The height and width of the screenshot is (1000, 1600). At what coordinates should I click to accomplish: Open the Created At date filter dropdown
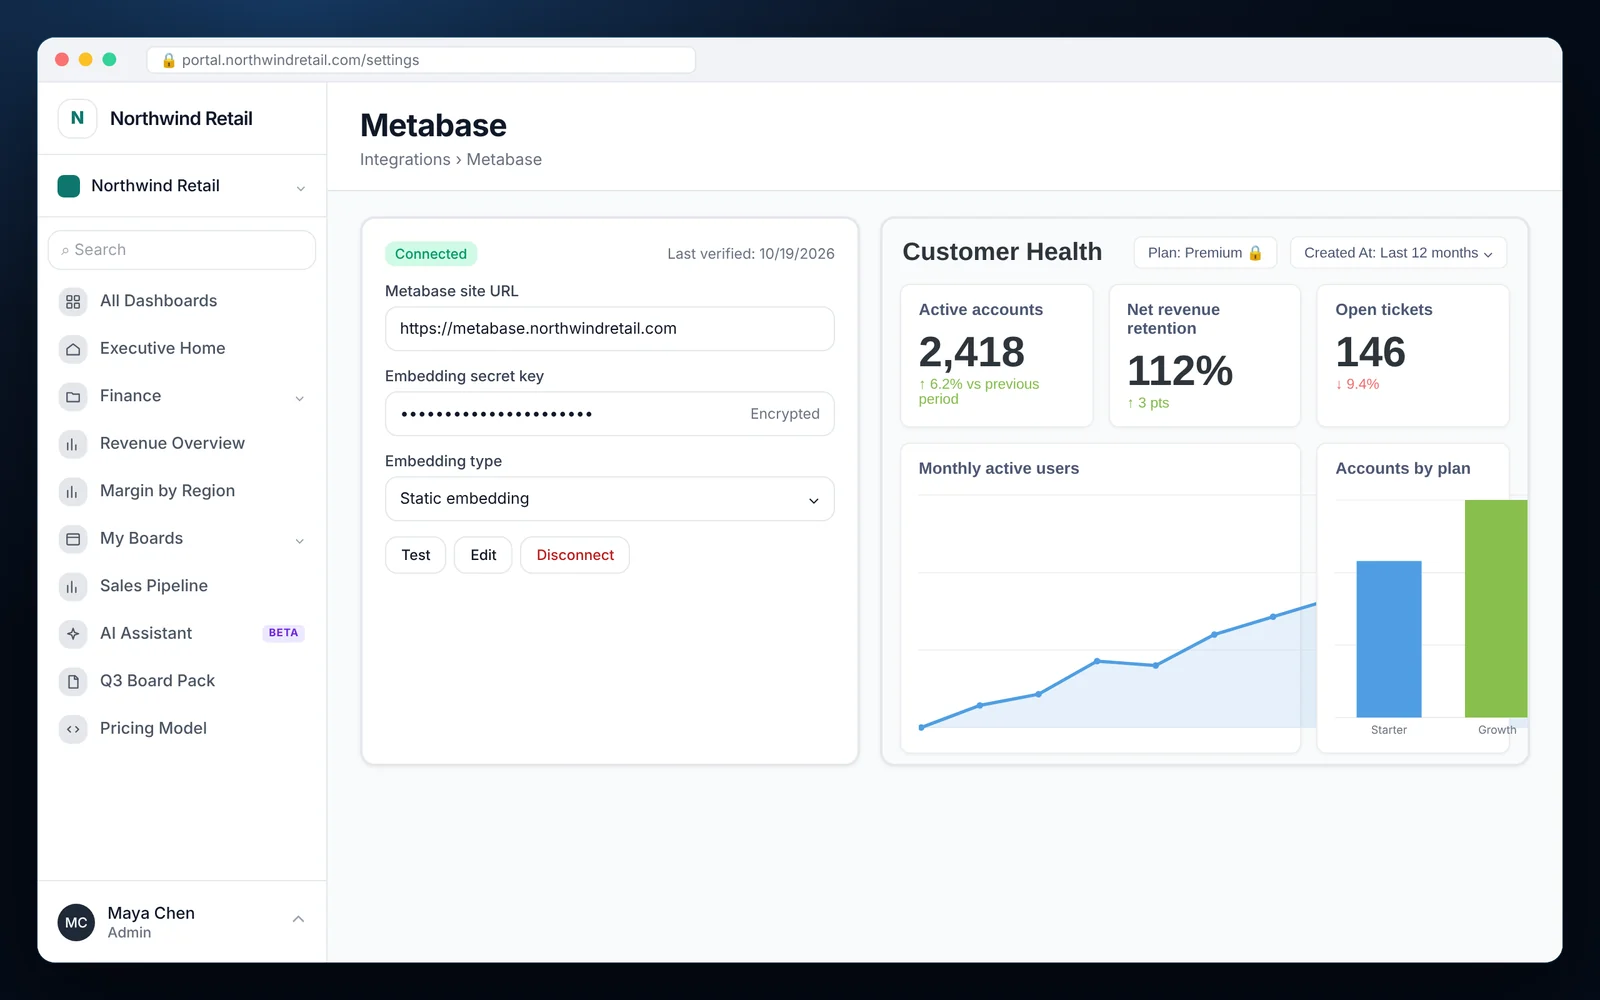pos(1398,253)
